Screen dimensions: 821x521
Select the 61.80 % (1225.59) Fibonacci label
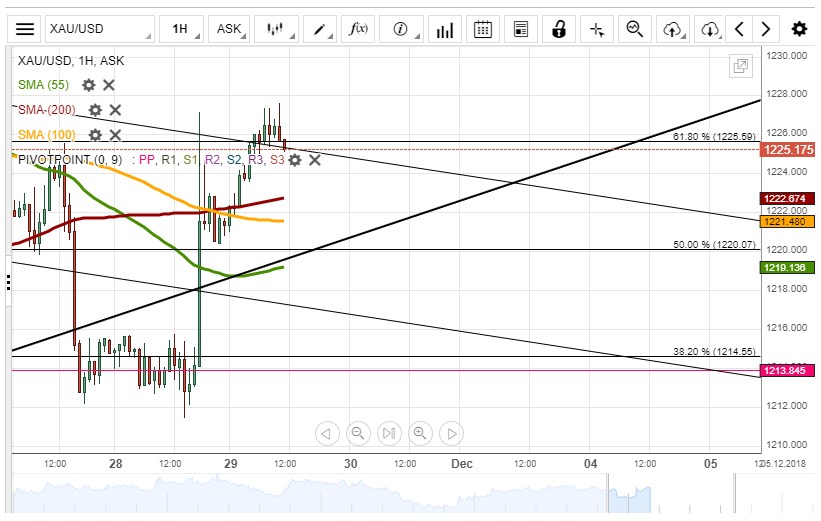click(x=714, y=137)
